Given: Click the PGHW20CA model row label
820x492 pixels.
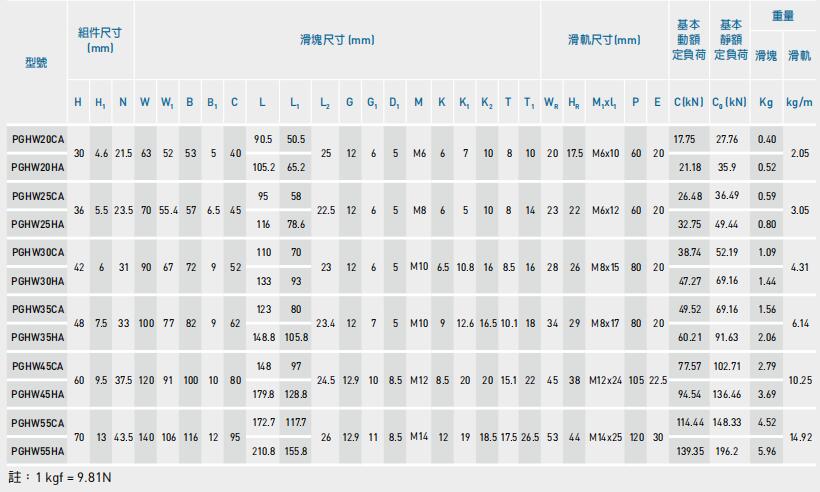Looking at the screenshot, I should coord(37,138).
